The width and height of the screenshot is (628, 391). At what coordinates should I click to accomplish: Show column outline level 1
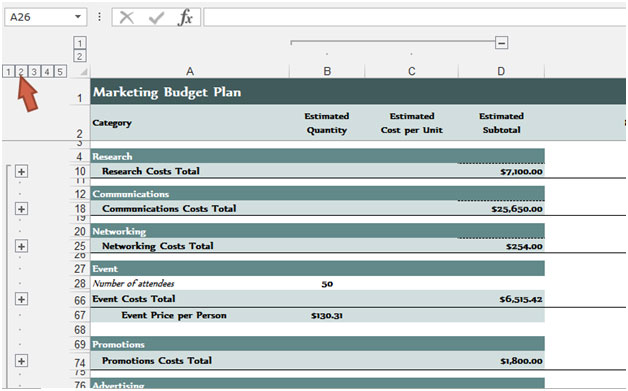80,42
